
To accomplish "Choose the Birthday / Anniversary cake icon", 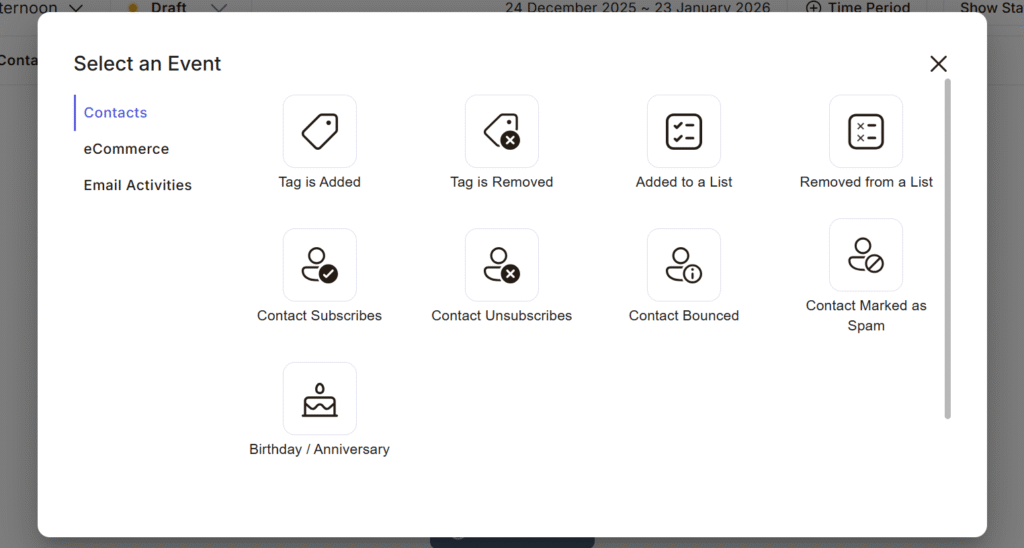I will [320, 399].
